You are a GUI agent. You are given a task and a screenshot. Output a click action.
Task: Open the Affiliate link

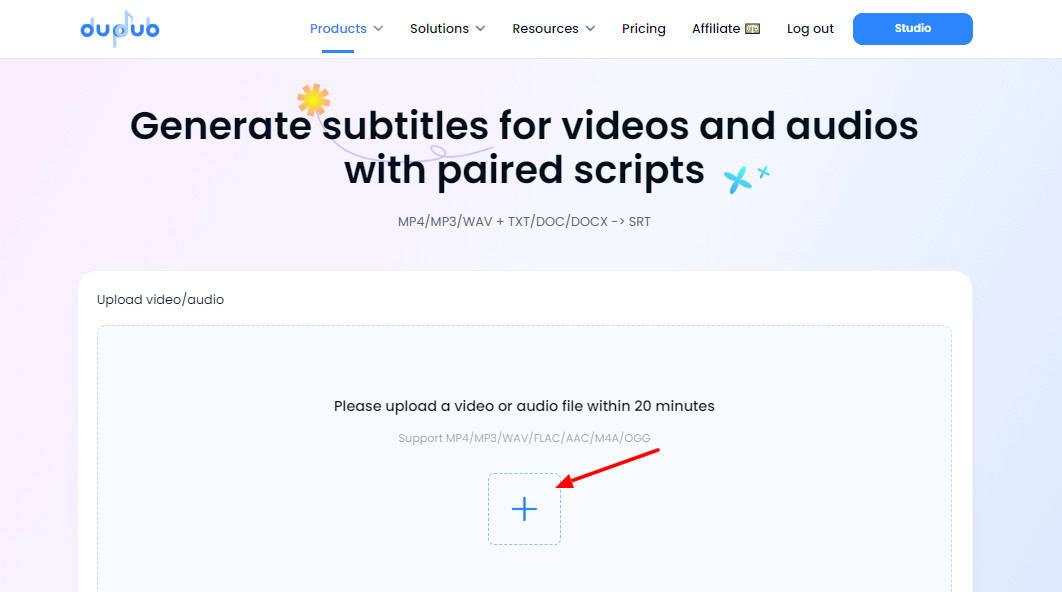[x=716, y=28]
